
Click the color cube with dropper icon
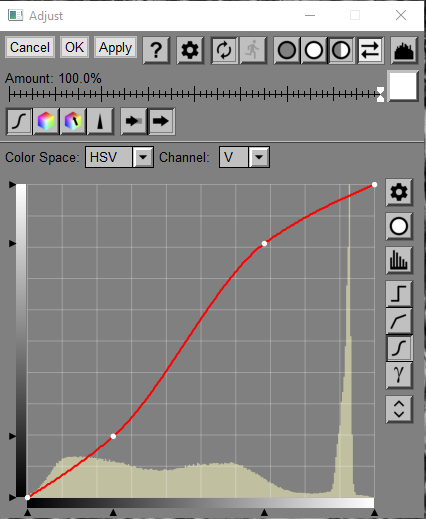click(x=73, y=121)
